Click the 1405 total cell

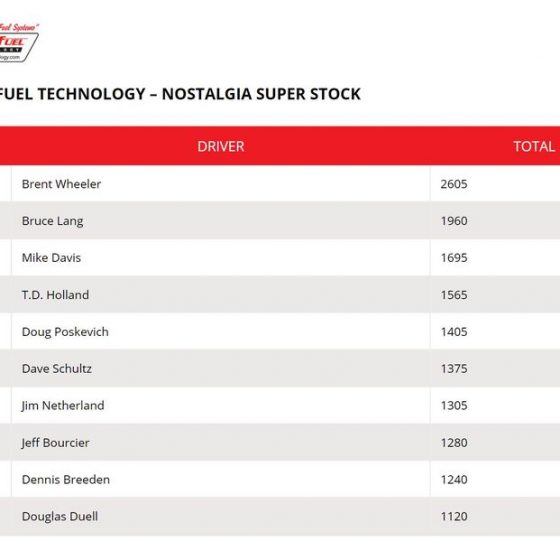point(454,332)
